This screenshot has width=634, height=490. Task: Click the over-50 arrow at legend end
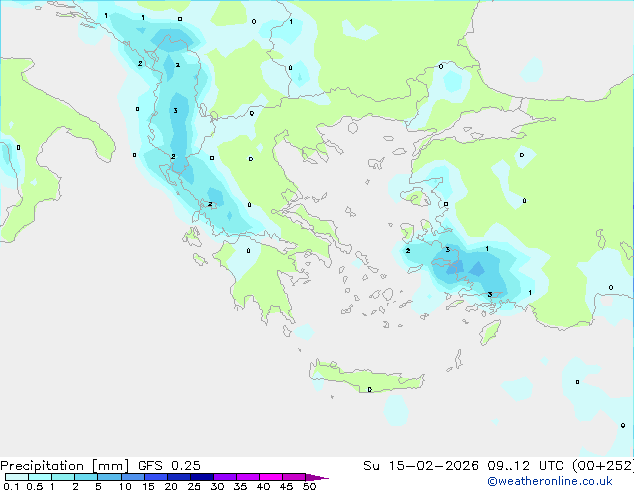pyautogui.click(x=317, y=477)
